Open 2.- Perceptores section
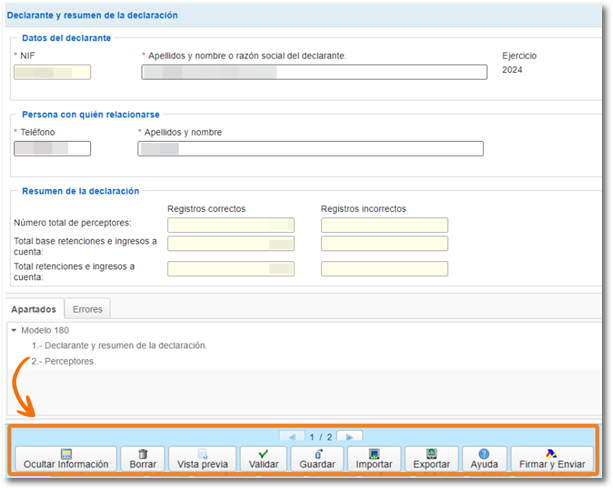Image resolution: width=613 pixels, height=489 pixels. point(64,361)
